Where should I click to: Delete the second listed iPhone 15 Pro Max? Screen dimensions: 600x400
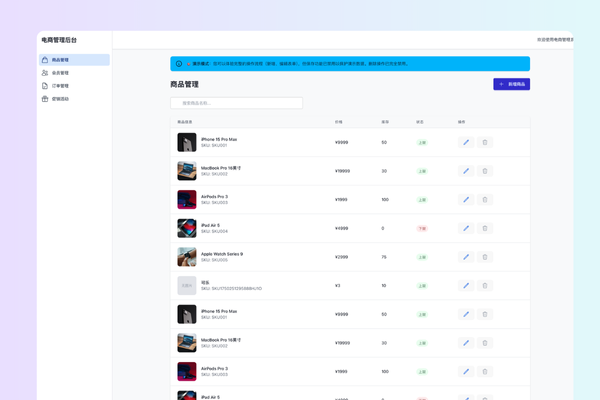coord(485,314)
